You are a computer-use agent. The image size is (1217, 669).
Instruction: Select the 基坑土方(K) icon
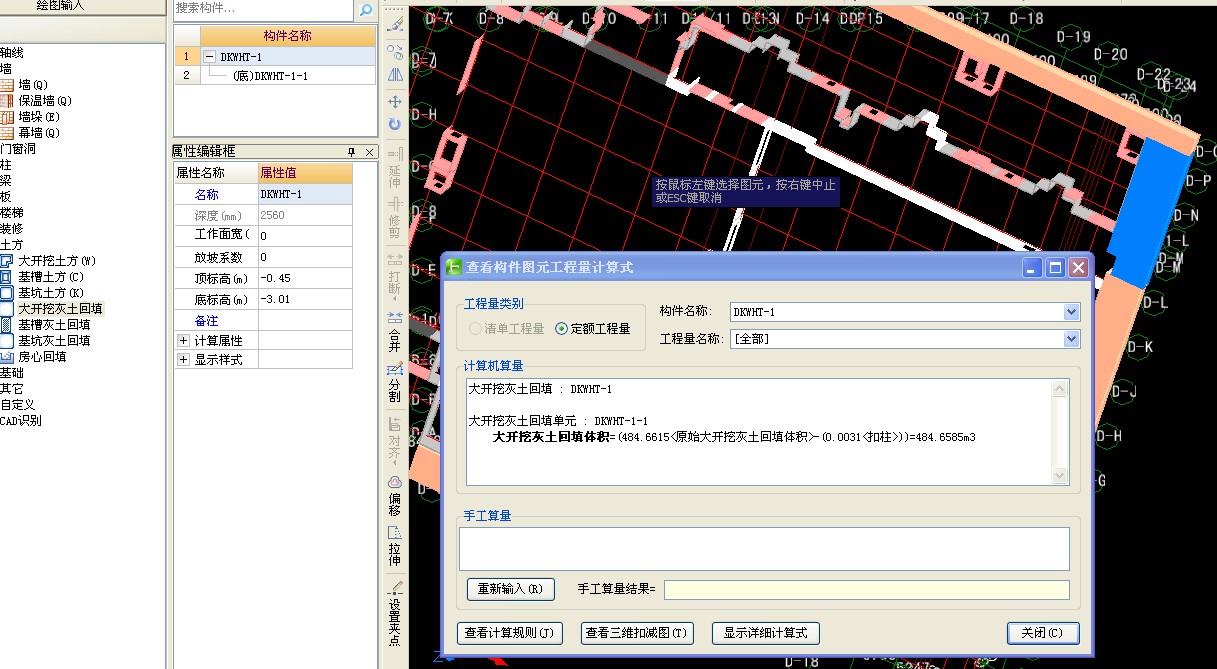[x=8, y=293]
